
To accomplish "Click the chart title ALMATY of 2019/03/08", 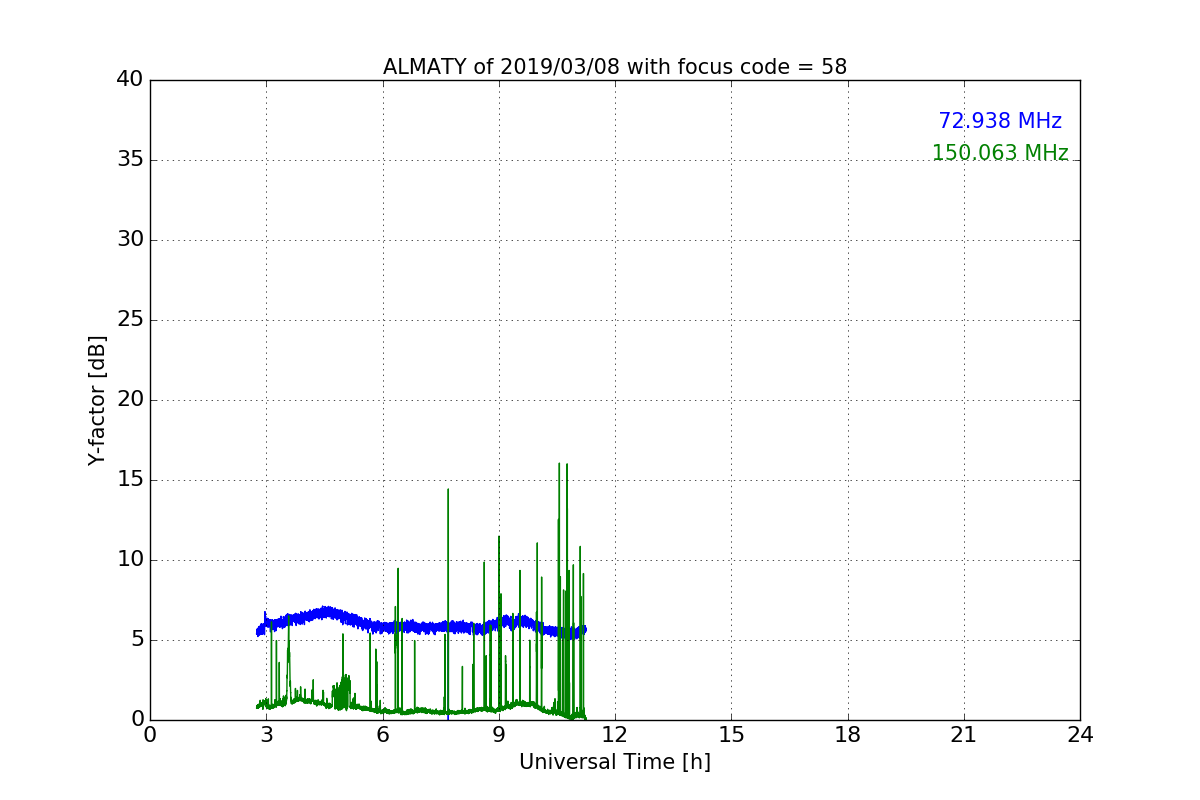I will pyautogui.click(x=615, y=67).
